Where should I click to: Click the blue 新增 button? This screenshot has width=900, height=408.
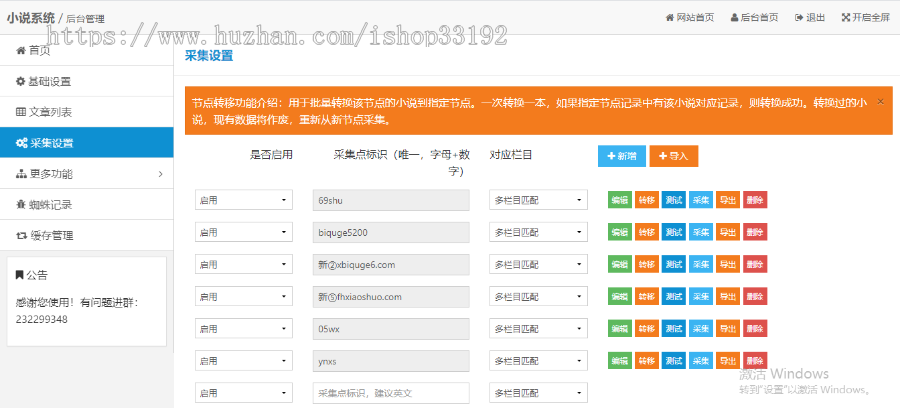[x=622, y=156]
